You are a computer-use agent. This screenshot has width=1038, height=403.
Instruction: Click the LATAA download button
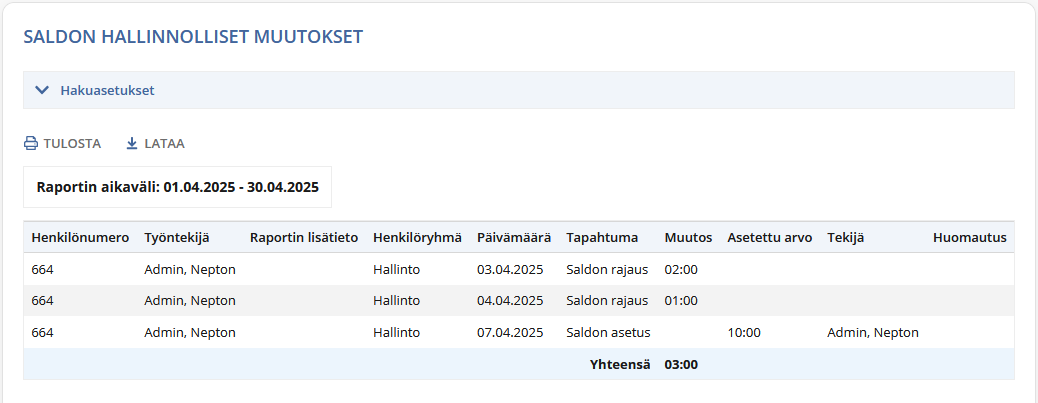click(155, 143)
